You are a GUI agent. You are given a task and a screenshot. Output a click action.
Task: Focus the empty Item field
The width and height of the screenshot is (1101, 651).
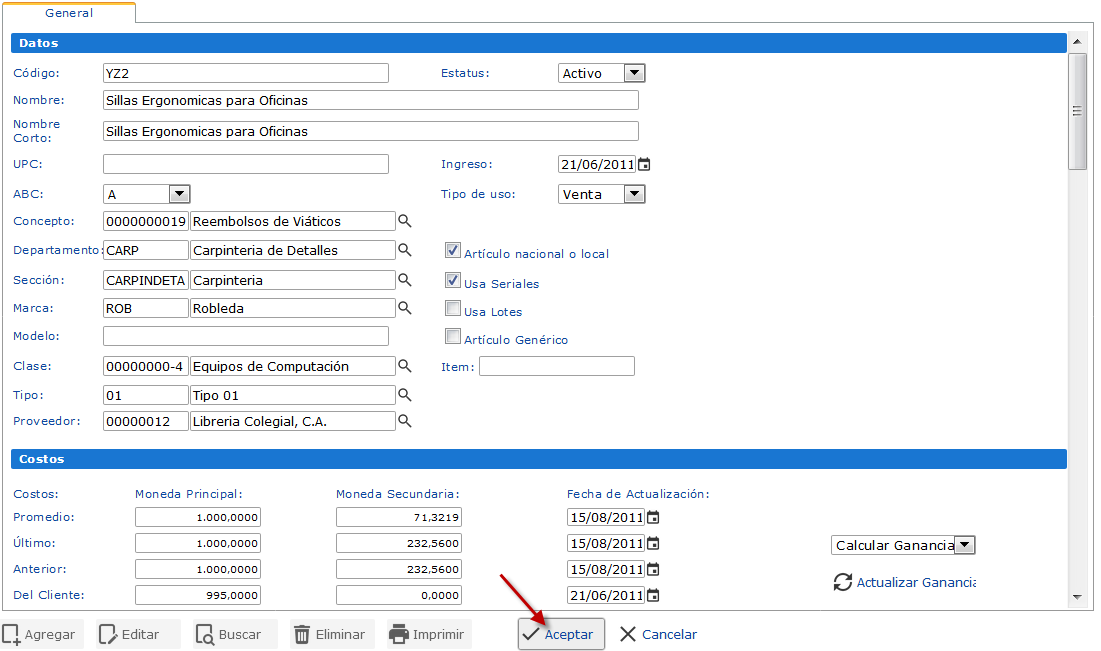[x=557, y=366]
